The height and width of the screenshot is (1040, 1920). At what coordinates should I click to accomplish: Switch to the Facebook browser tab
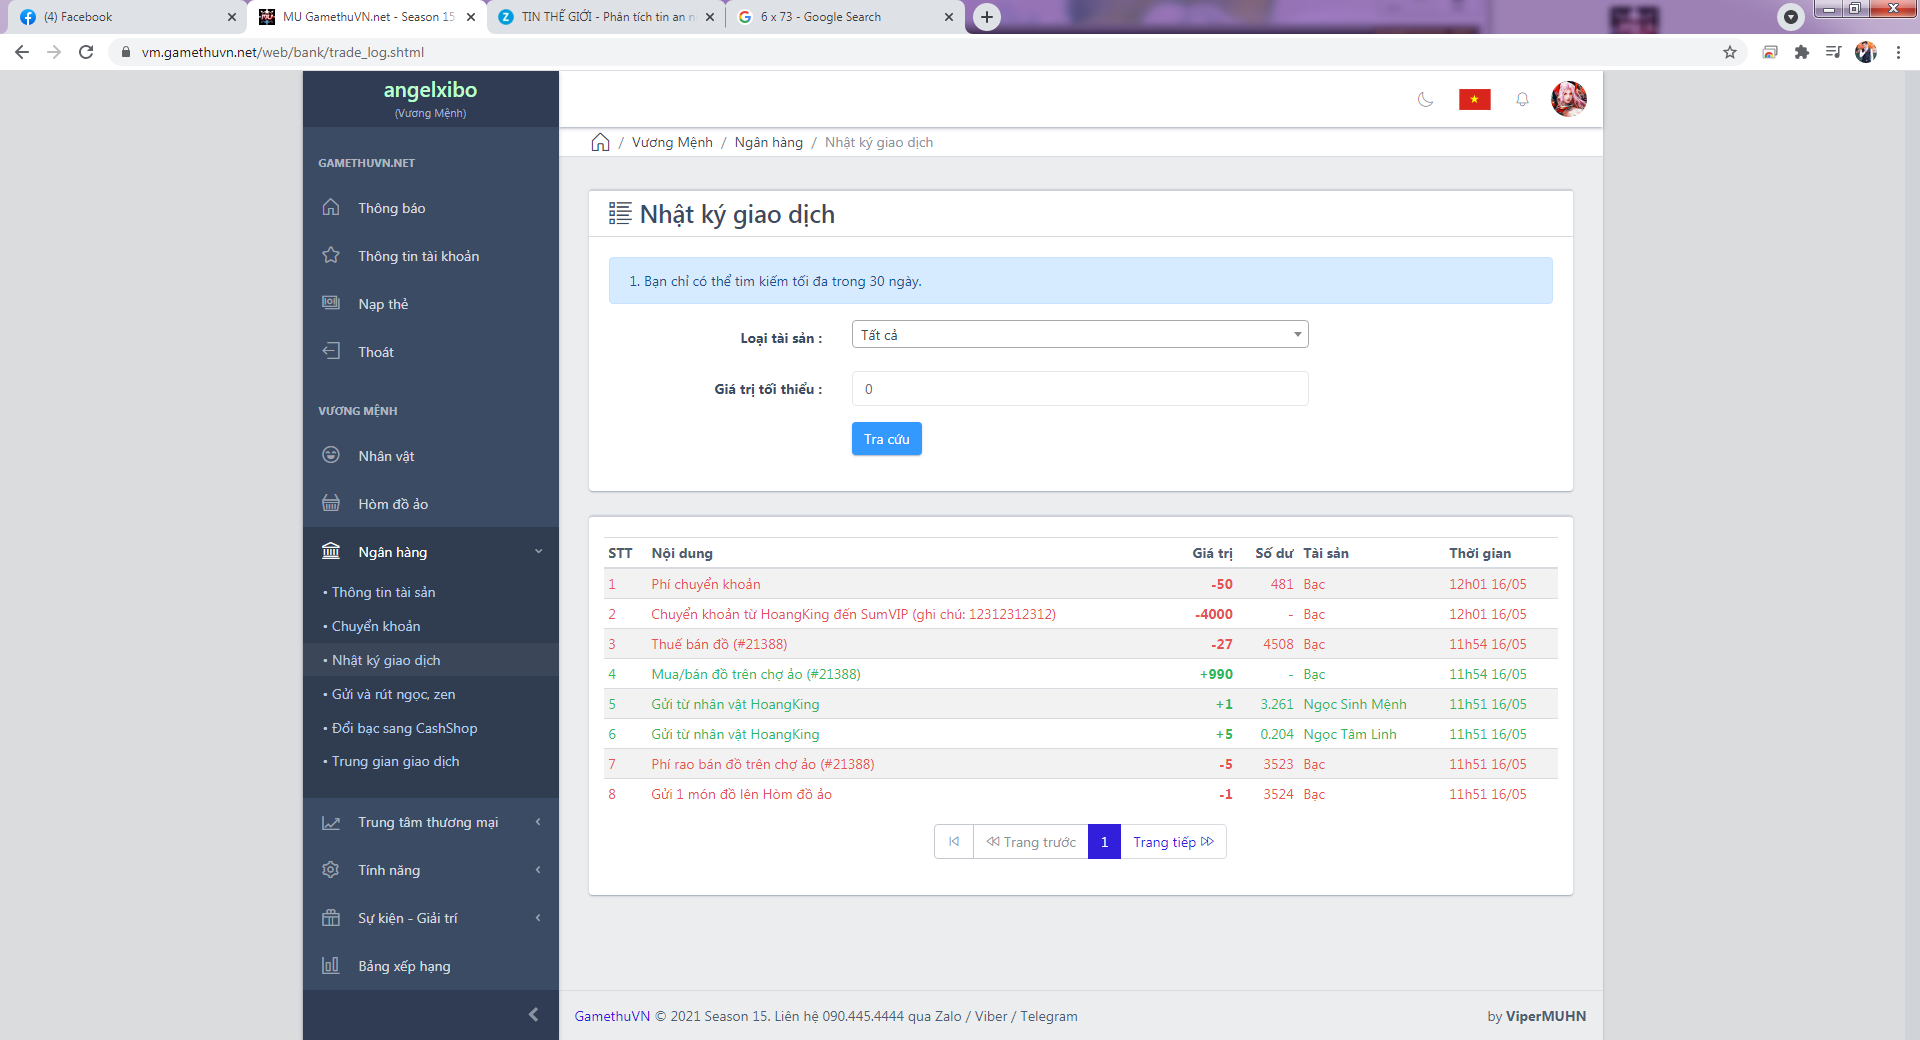coord(120,17)
